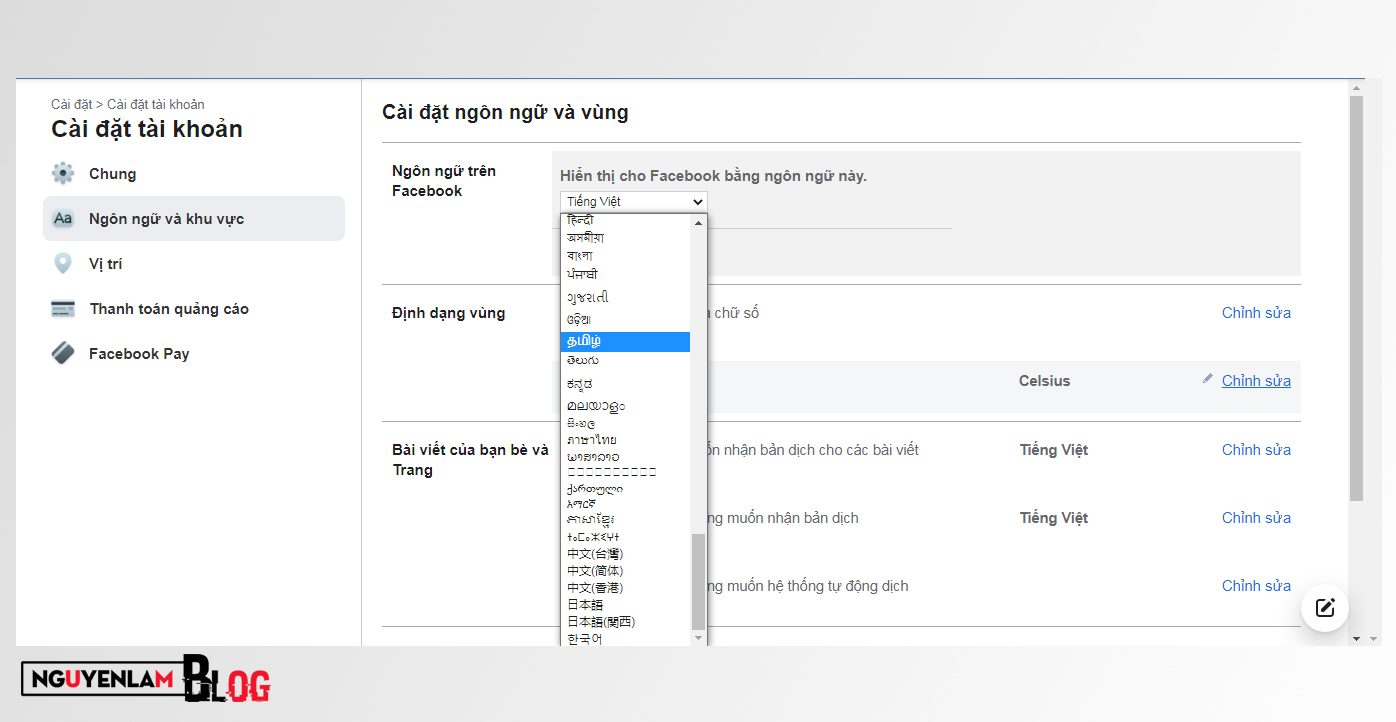The image size is (1396, 722).
Task: Click the page scrollbar down arrow
Action: [1357, 638]
